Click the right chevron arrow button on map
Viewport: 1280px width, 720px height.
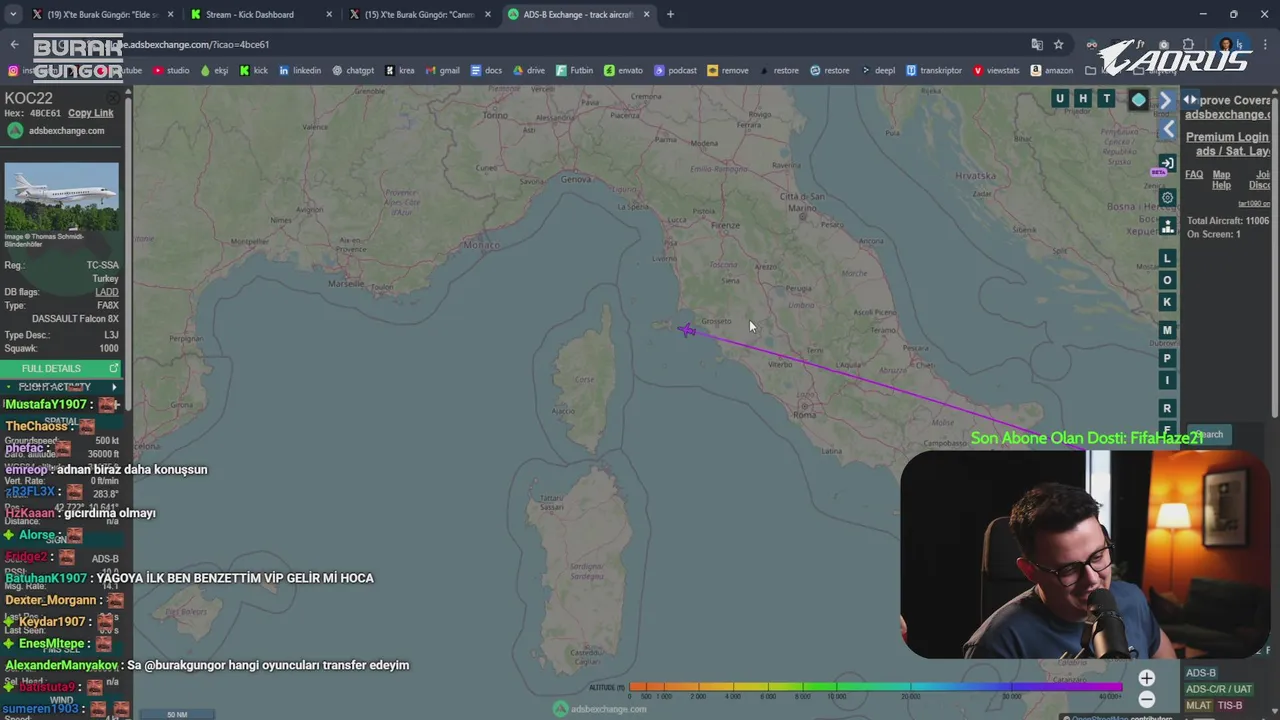click(x=1166, y=101)
